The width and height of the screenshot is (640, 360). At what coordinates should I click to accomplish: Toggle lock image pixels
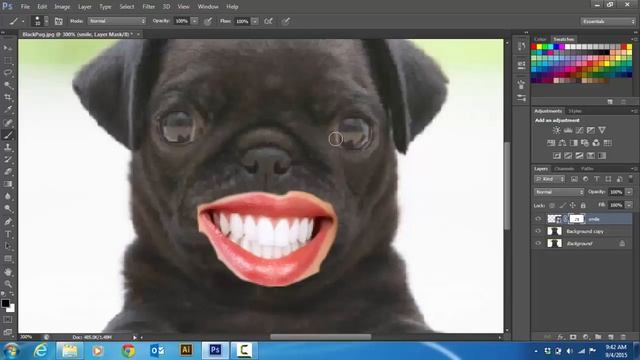pos(562,205)
